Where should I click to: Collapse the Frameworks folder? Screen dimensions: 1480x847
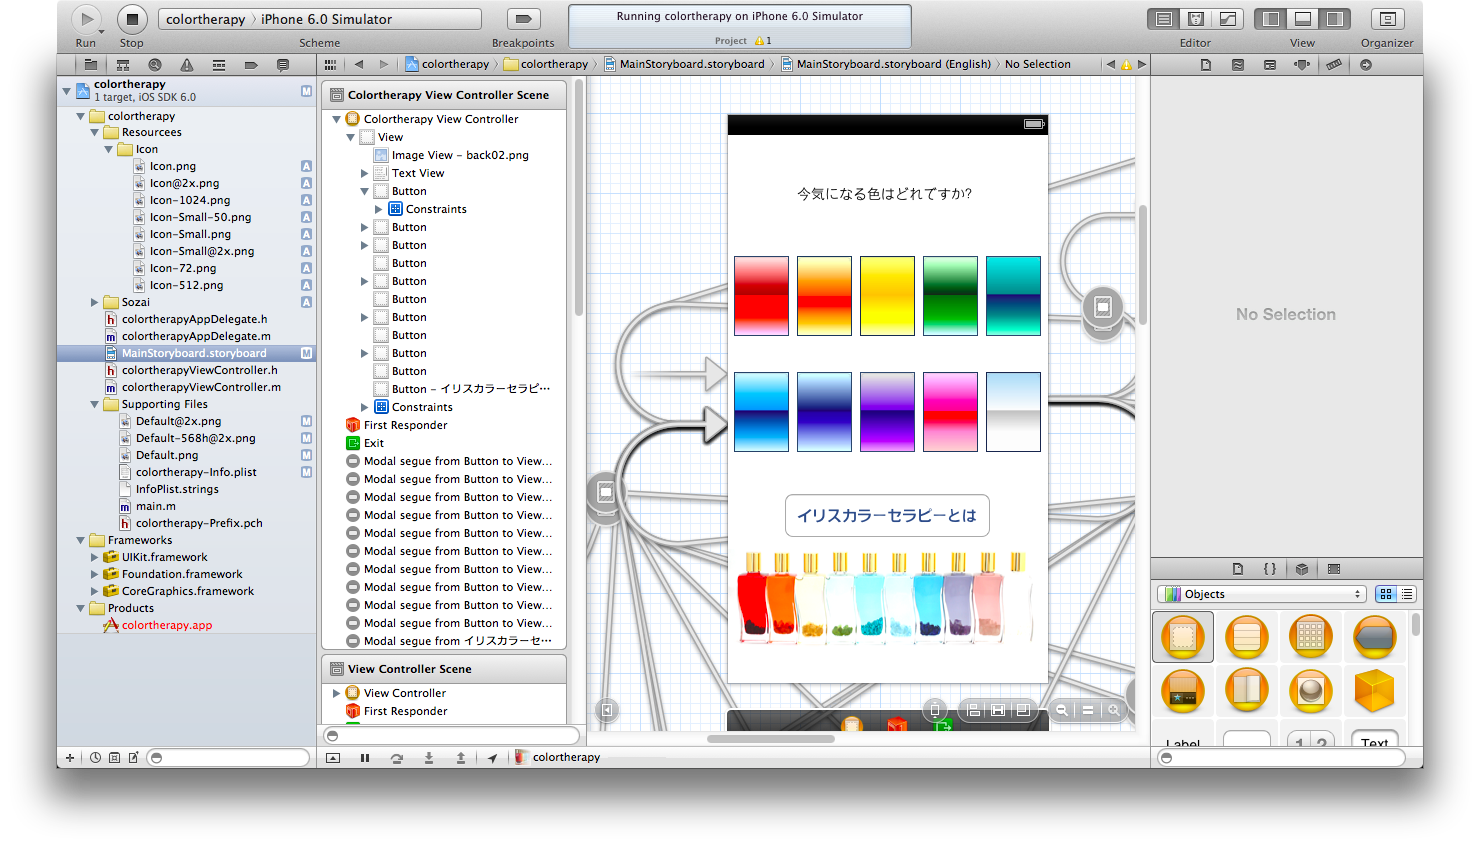tap(81, 540)
